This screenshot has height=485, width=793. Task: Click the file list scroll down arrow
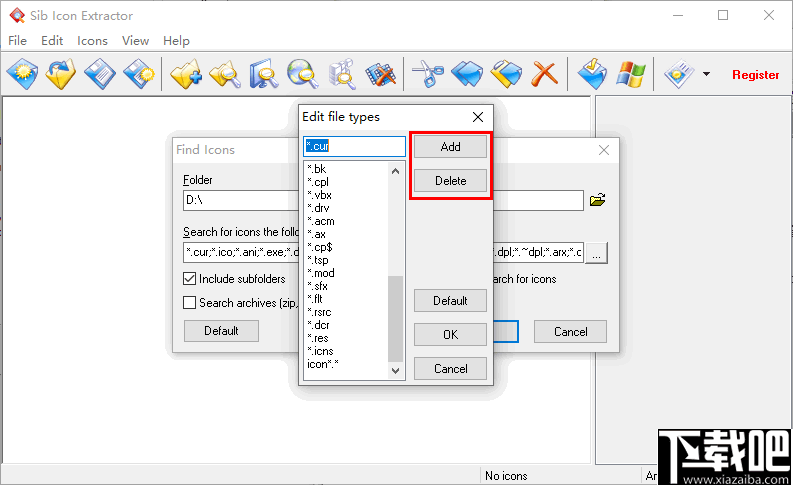(395, 371)
